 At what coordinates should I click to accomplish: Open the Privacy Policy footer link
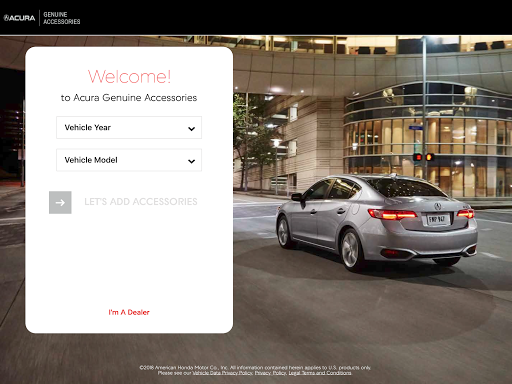point(271,373)
